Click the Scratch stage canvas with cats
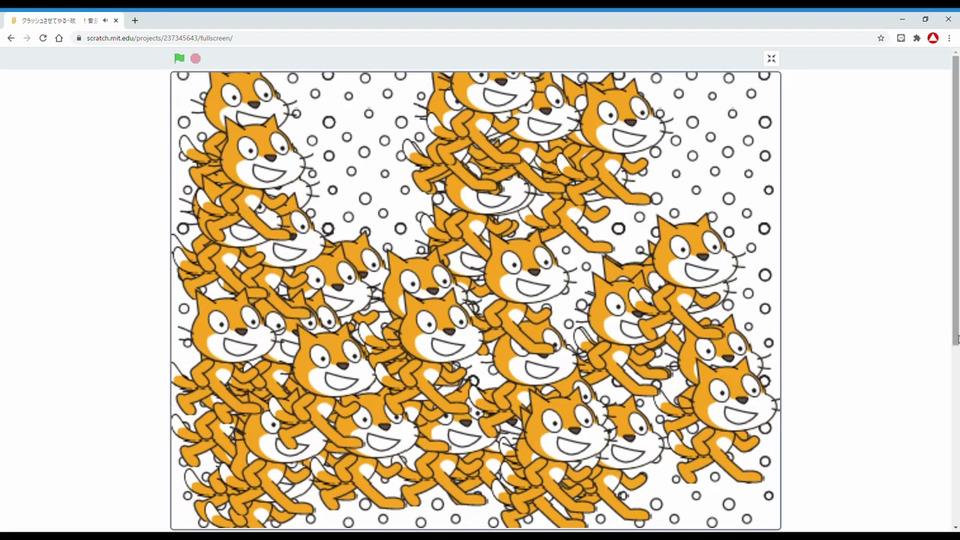Viewport: 960px width, 540px height. (476, 300)
